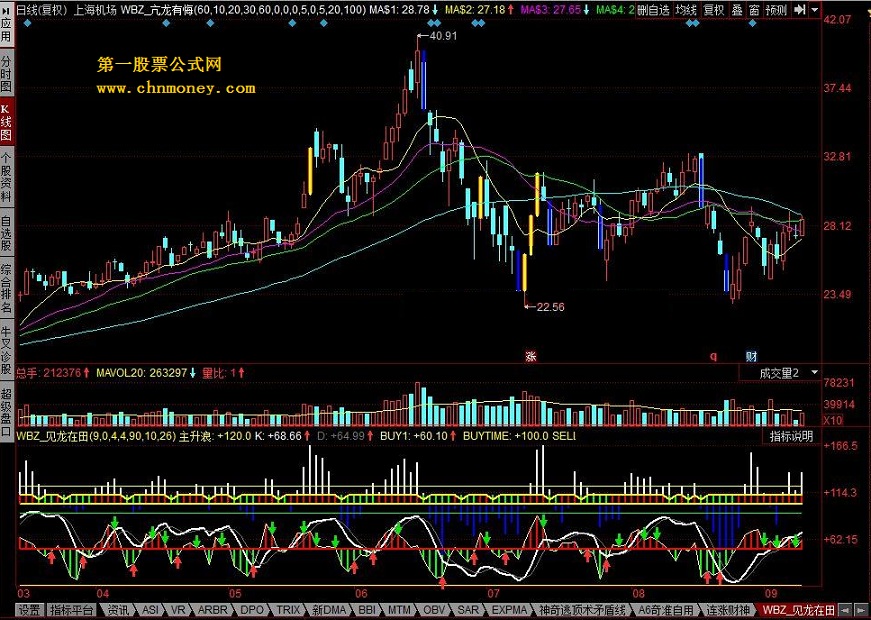Screen dimensions: 871x620
Task: Open 牛叉诊股 sidebar tab
Action: 6,350
